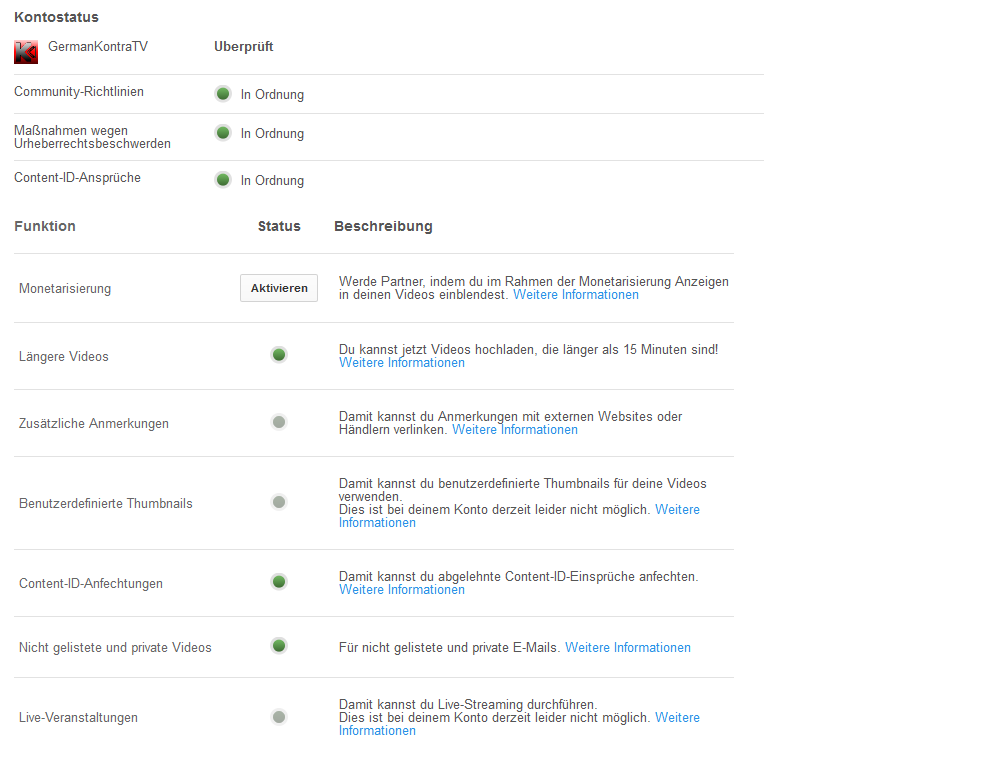Click gray status indicator for Zusätzliche Anmerkungen
Image resolution: width=1000 pixels, height=757 pixels.
point(279,422)
